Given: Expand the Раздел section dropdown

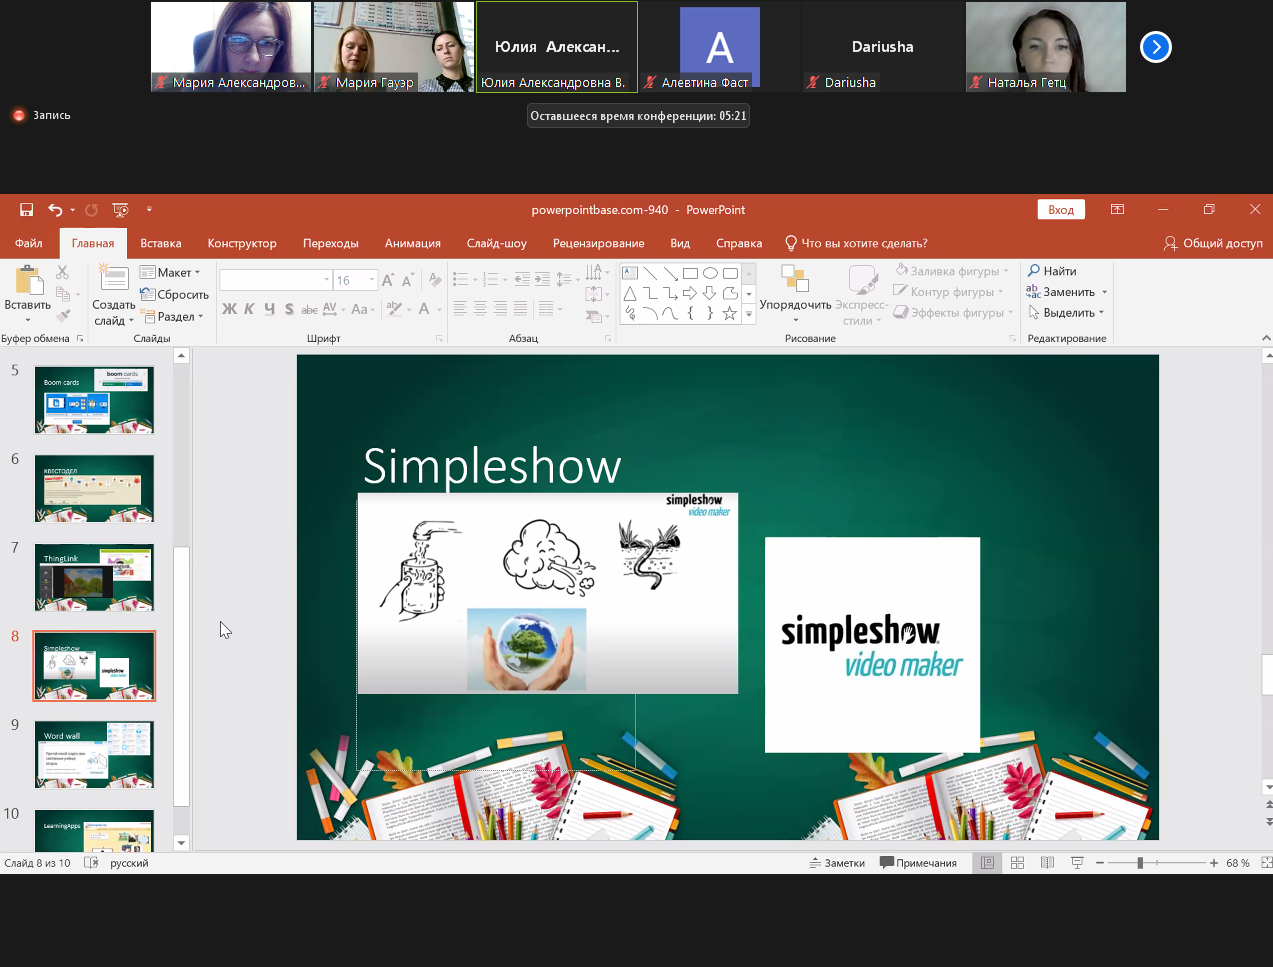Looking at the screenshot, I should 172,316.
